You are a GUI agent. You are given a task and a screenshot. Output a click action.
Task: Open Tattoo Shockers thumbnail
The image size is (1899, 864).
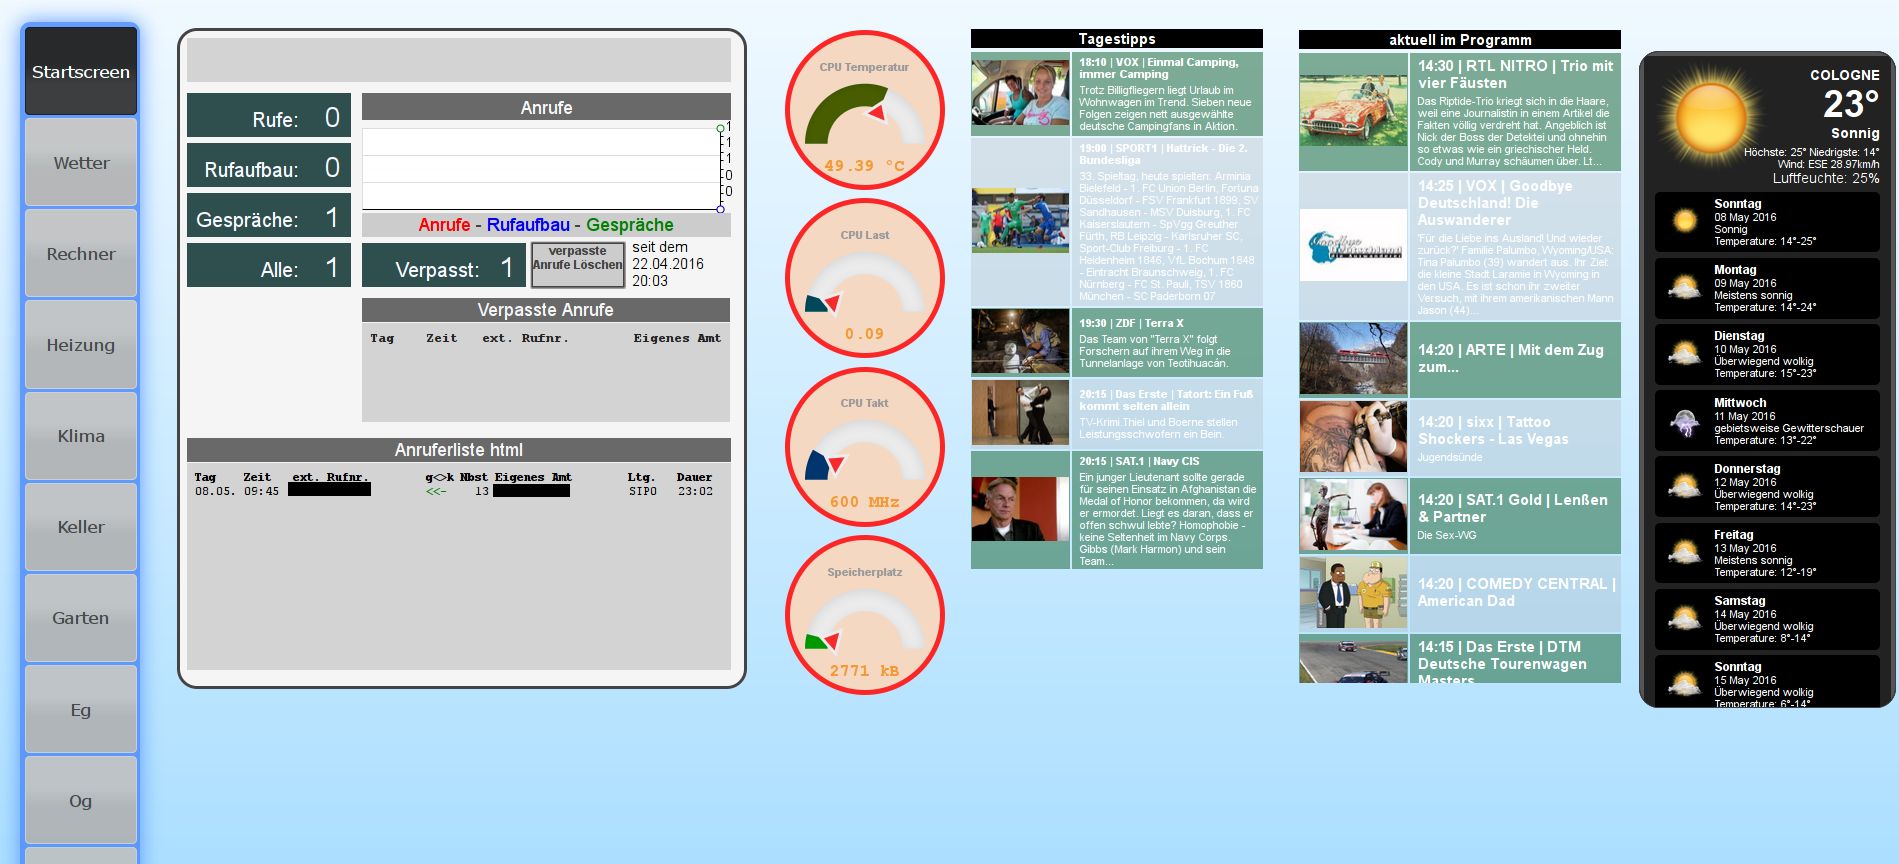[1354, 436]
